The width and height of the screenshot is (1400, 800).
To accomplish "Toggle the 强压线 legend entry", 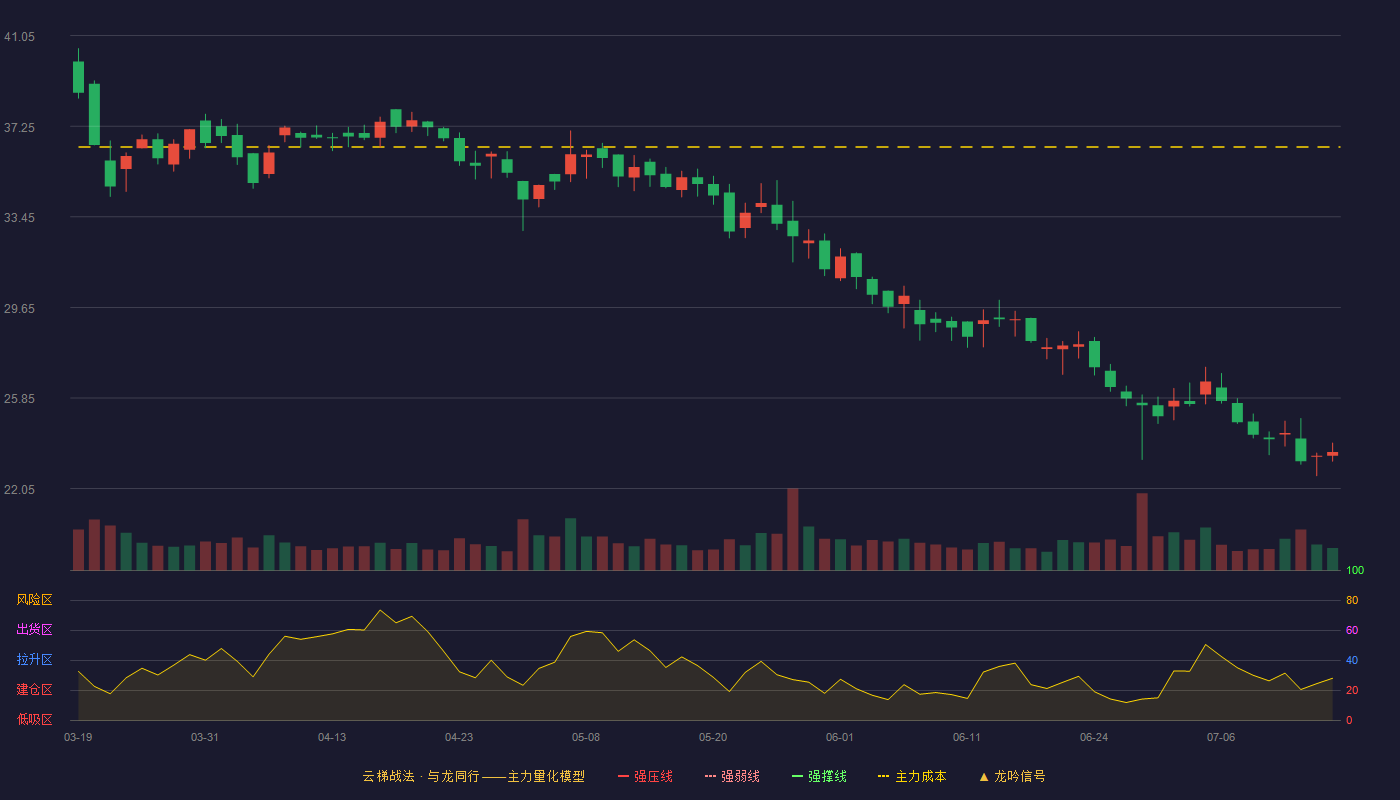I will (x=645, y=776).
